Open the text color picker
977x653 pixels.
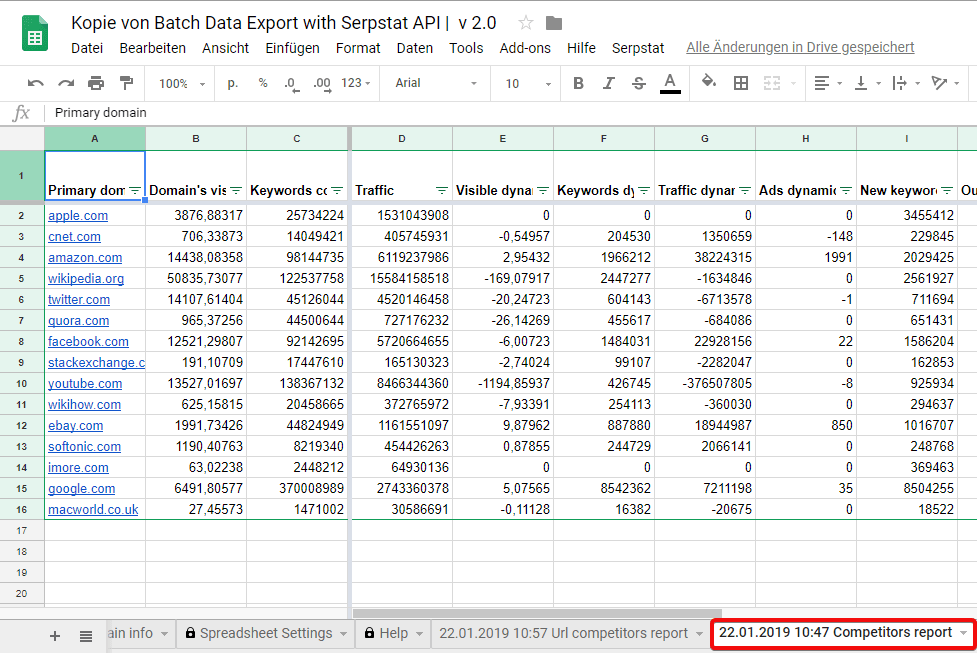(670, 83)
